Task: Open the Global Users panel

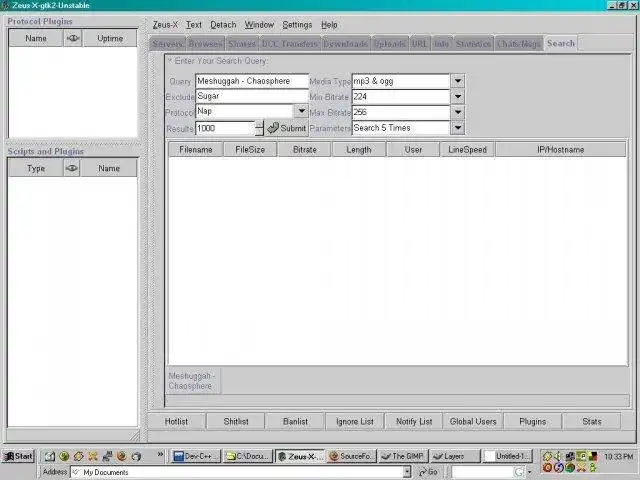Action: 473,421
